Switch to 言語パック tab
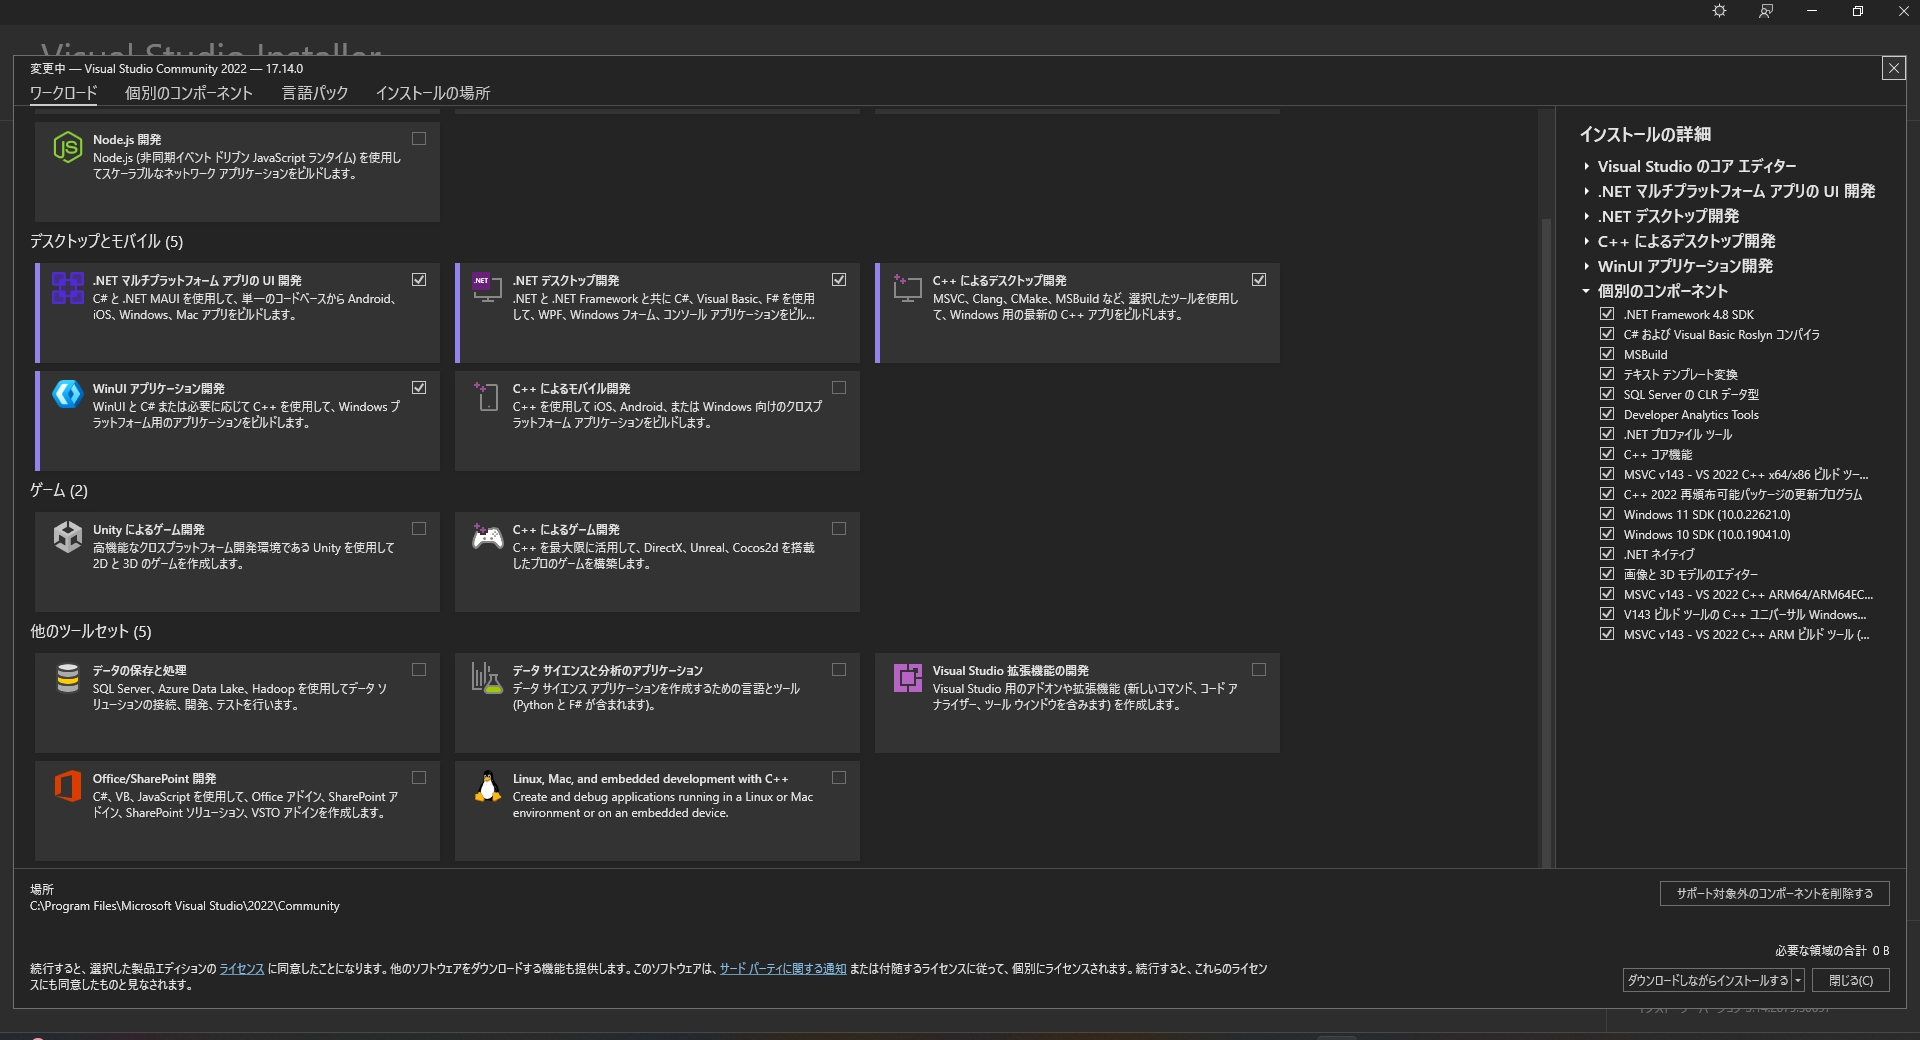Viewport: 1920px width, 1040px height. click(x=315, y=93)
